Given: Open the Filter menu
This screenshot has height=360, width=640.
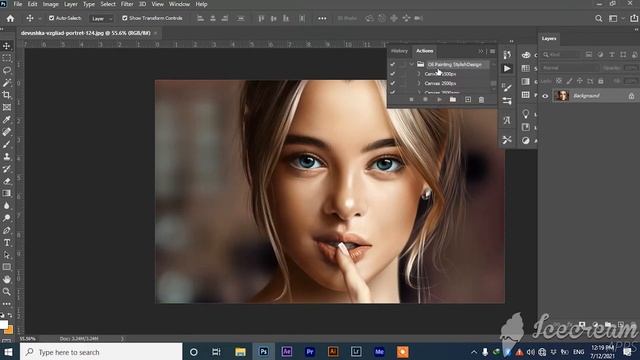Looking at the screenshot, I should pyautogui.click(x=127, y=4).
